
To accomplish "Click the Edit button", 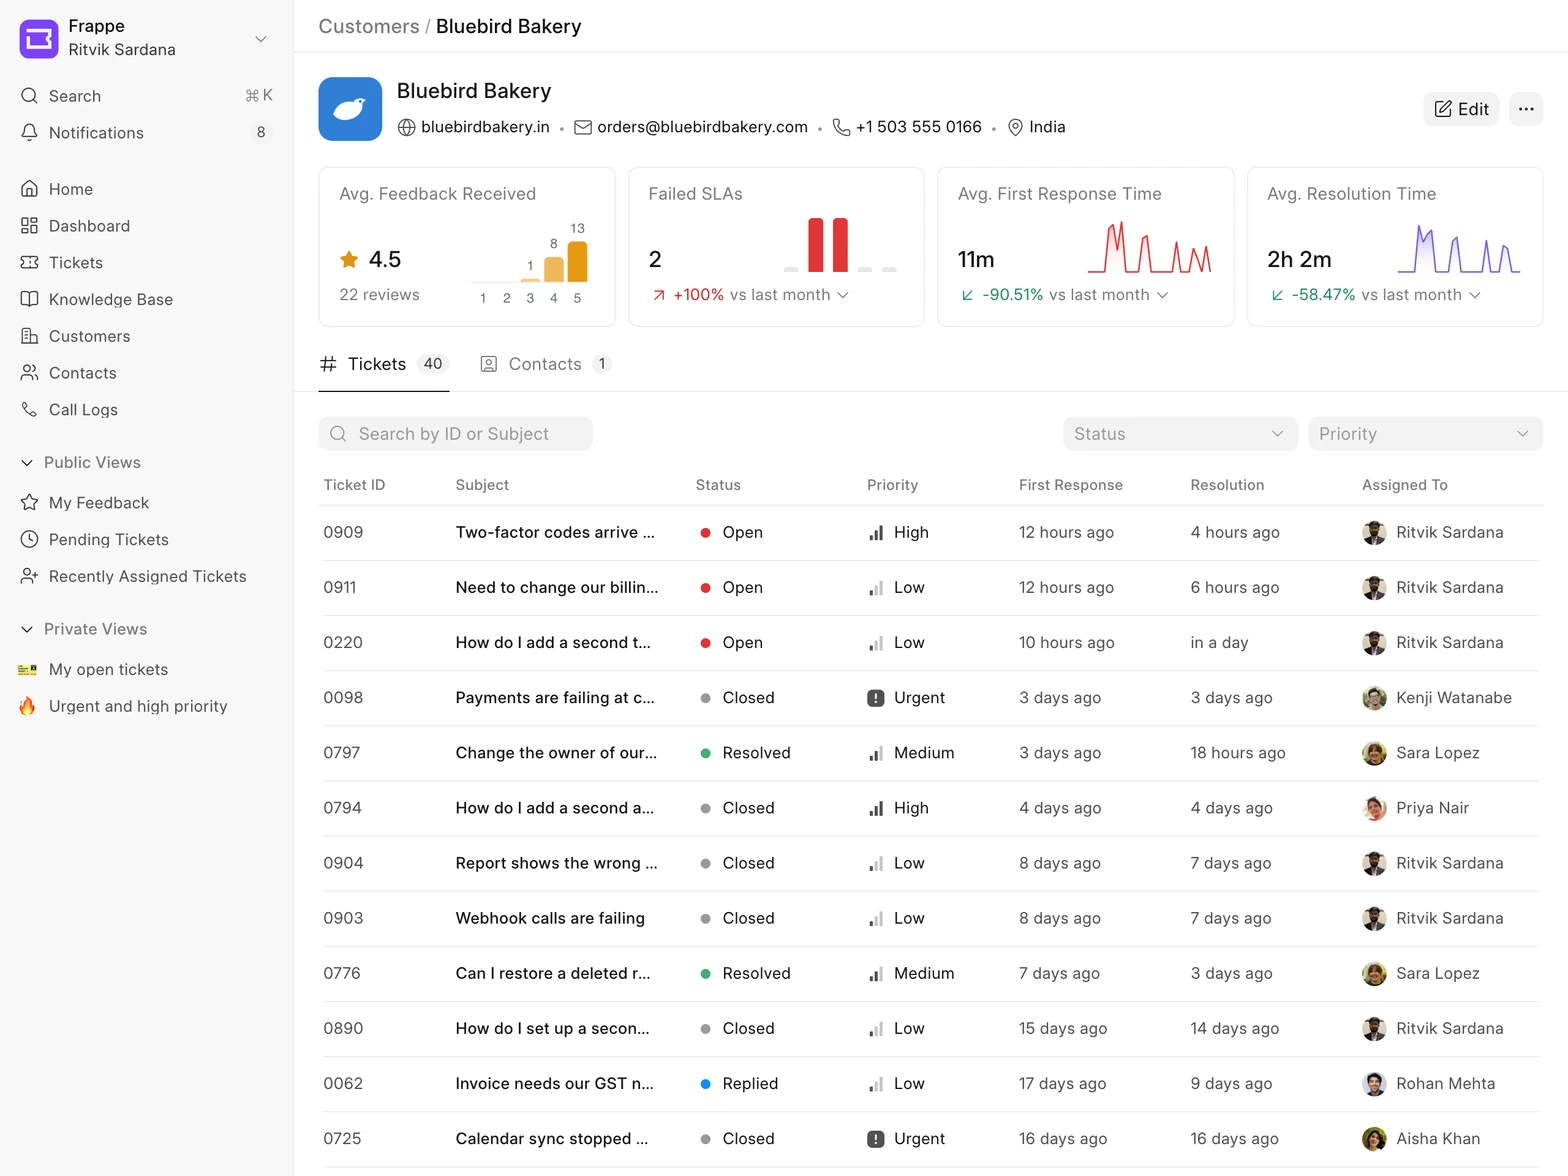I will click(x=1461, y=109).
